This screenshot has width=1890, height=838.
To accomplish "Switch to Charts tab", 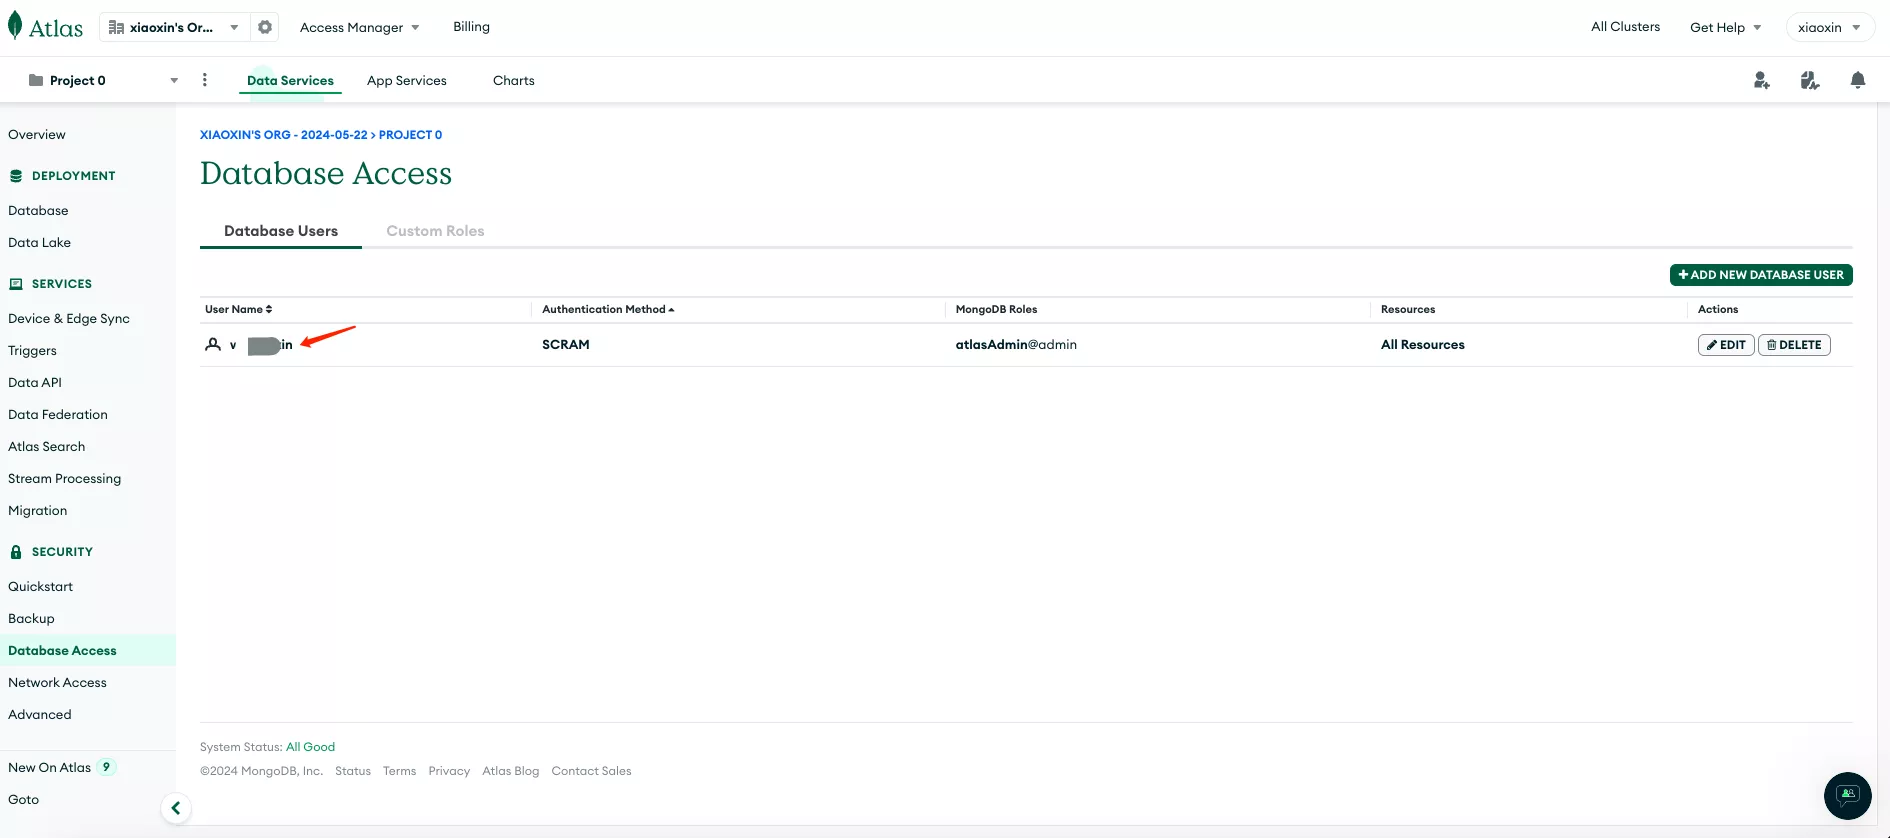I will pyautogui.click(x=514, y=81).
